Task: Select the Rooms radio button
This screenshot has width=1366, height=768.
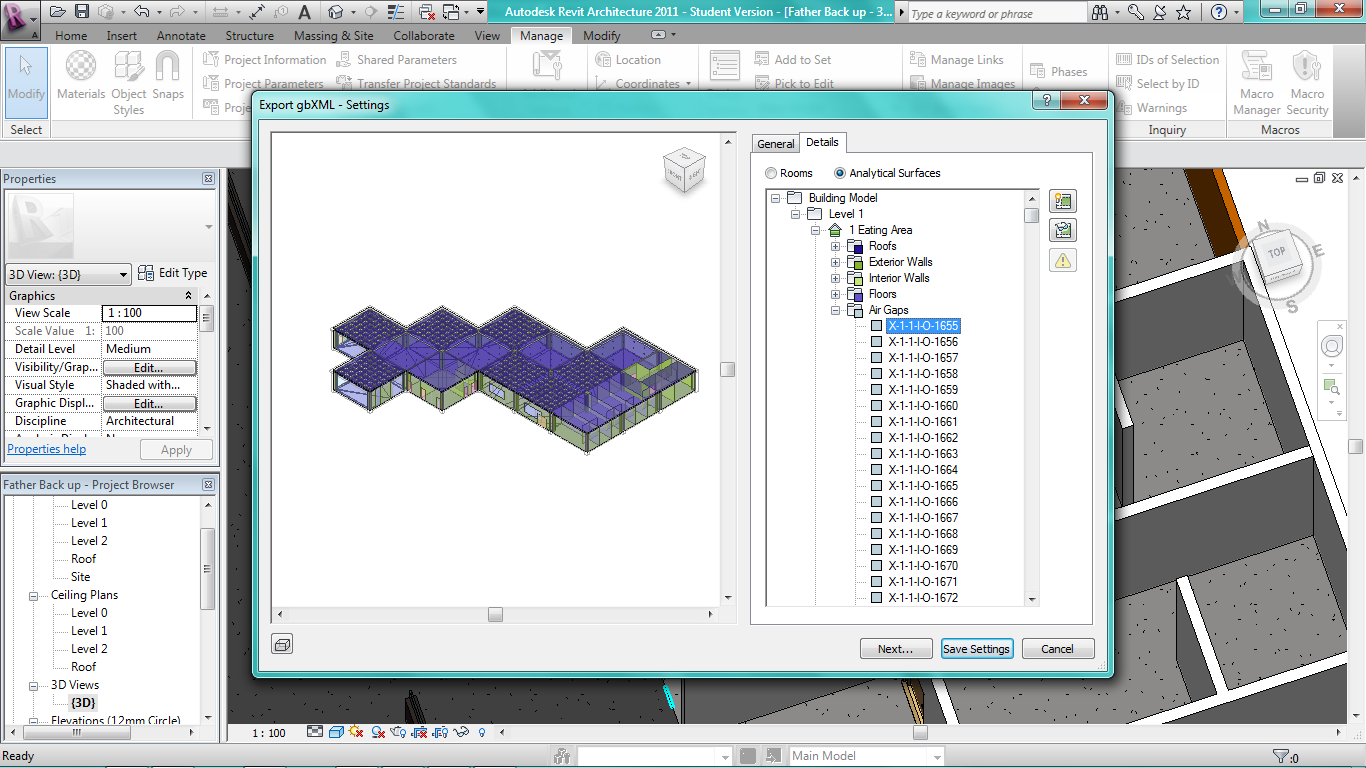Action: coord(772,173)
